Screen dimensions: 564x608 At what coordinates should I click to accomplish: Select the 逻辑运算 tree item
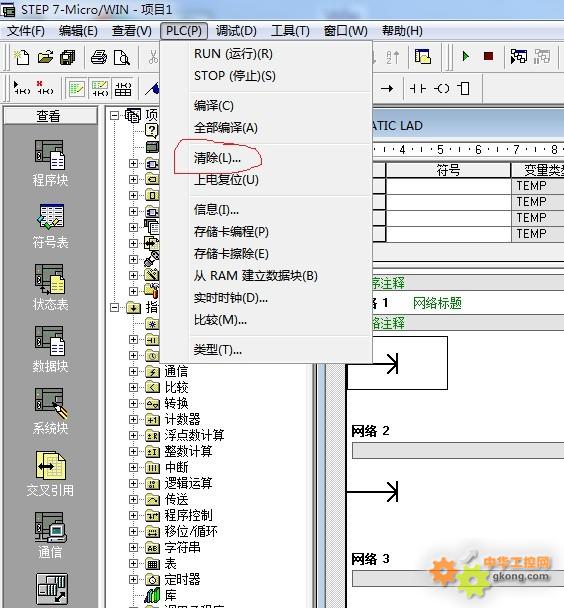pyautogui.click(x=188, y=483)
